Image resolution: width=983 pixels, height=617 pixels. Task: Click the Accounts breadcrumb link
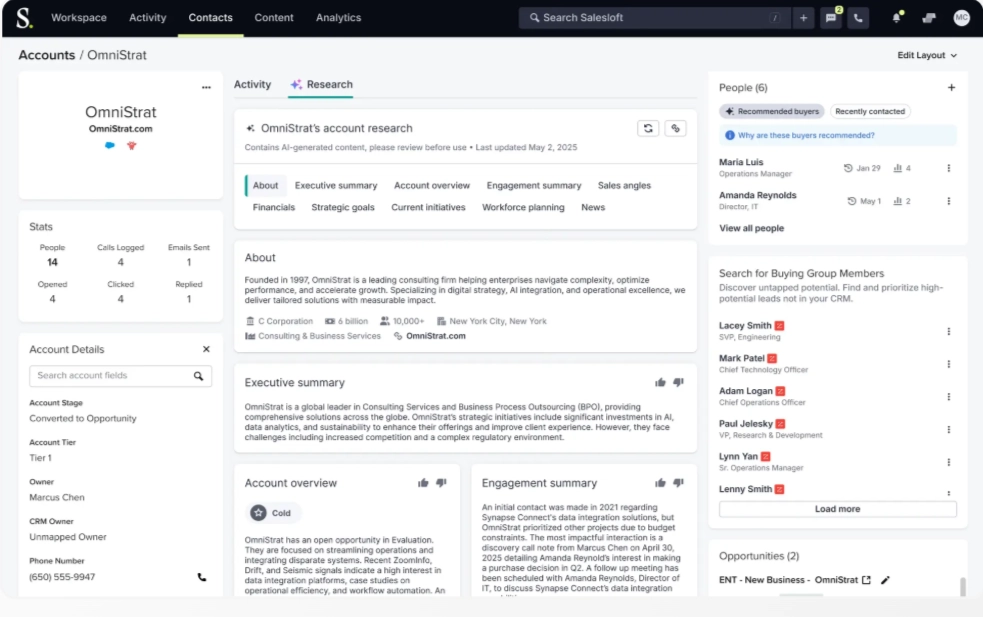(46, 55)
